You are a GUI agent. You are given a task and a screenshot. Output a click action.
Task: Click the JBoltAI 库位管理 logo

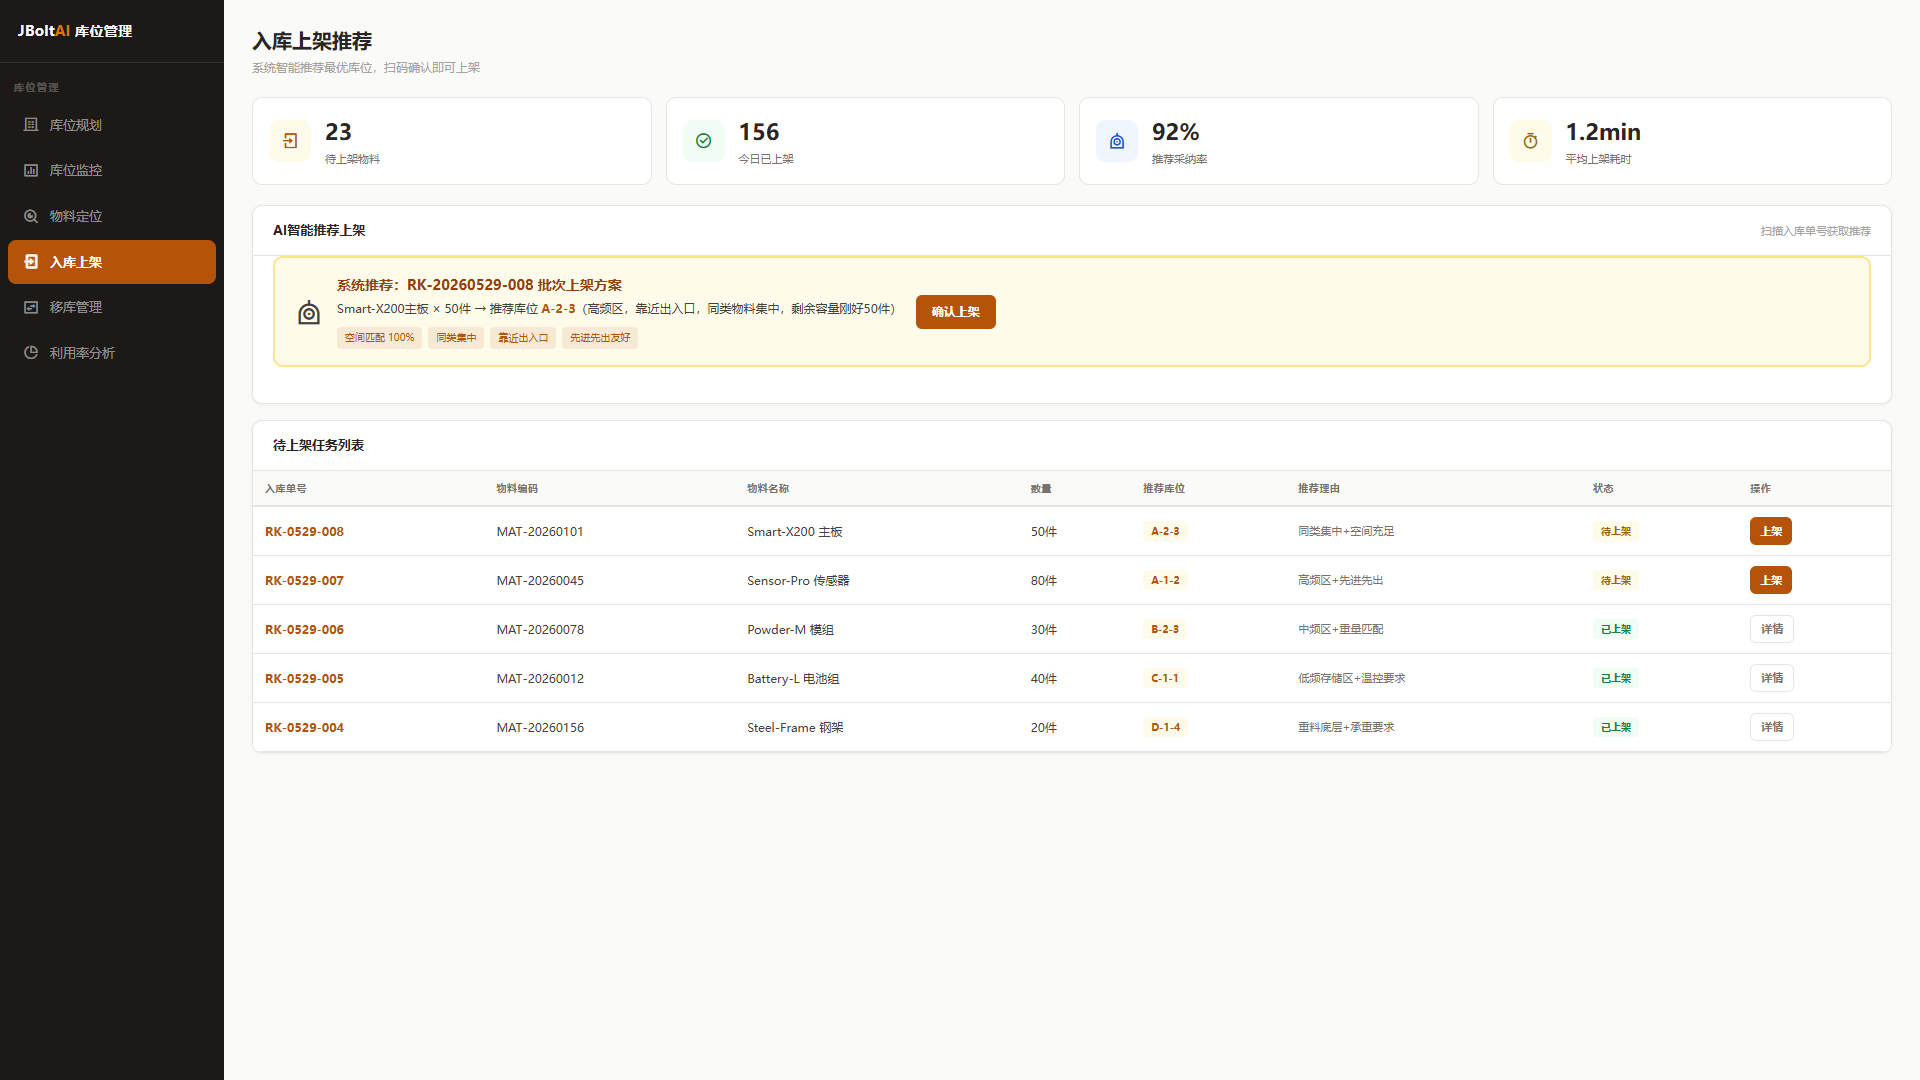(x=75, y=31)
